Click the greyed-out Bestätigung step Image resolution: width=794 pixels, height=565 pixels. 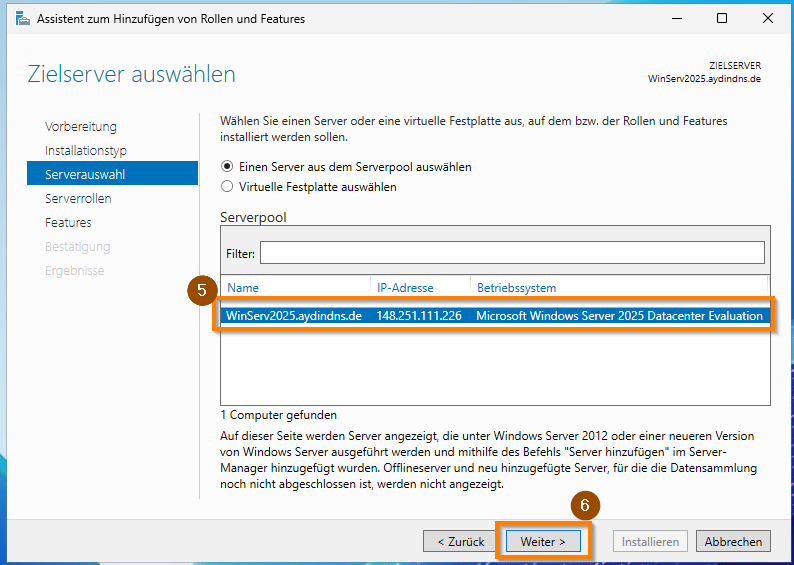click(77, 247)
